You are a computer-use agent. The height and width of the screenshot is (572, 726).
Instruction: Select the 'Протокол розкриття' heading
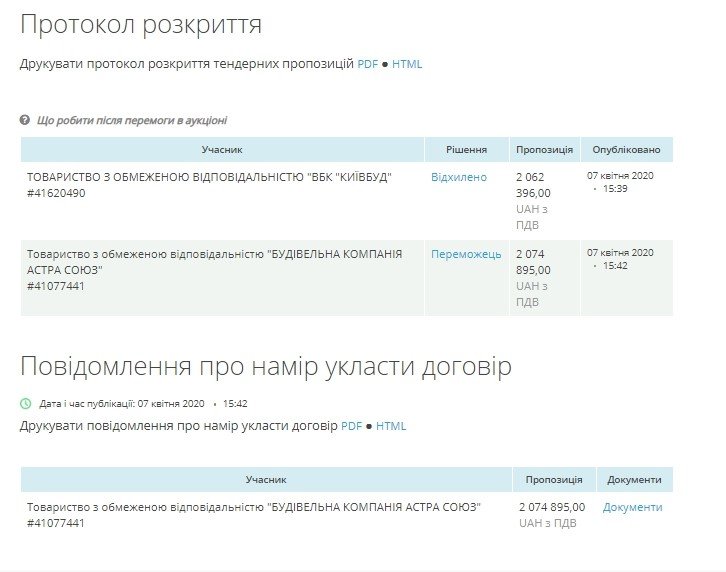141,25
